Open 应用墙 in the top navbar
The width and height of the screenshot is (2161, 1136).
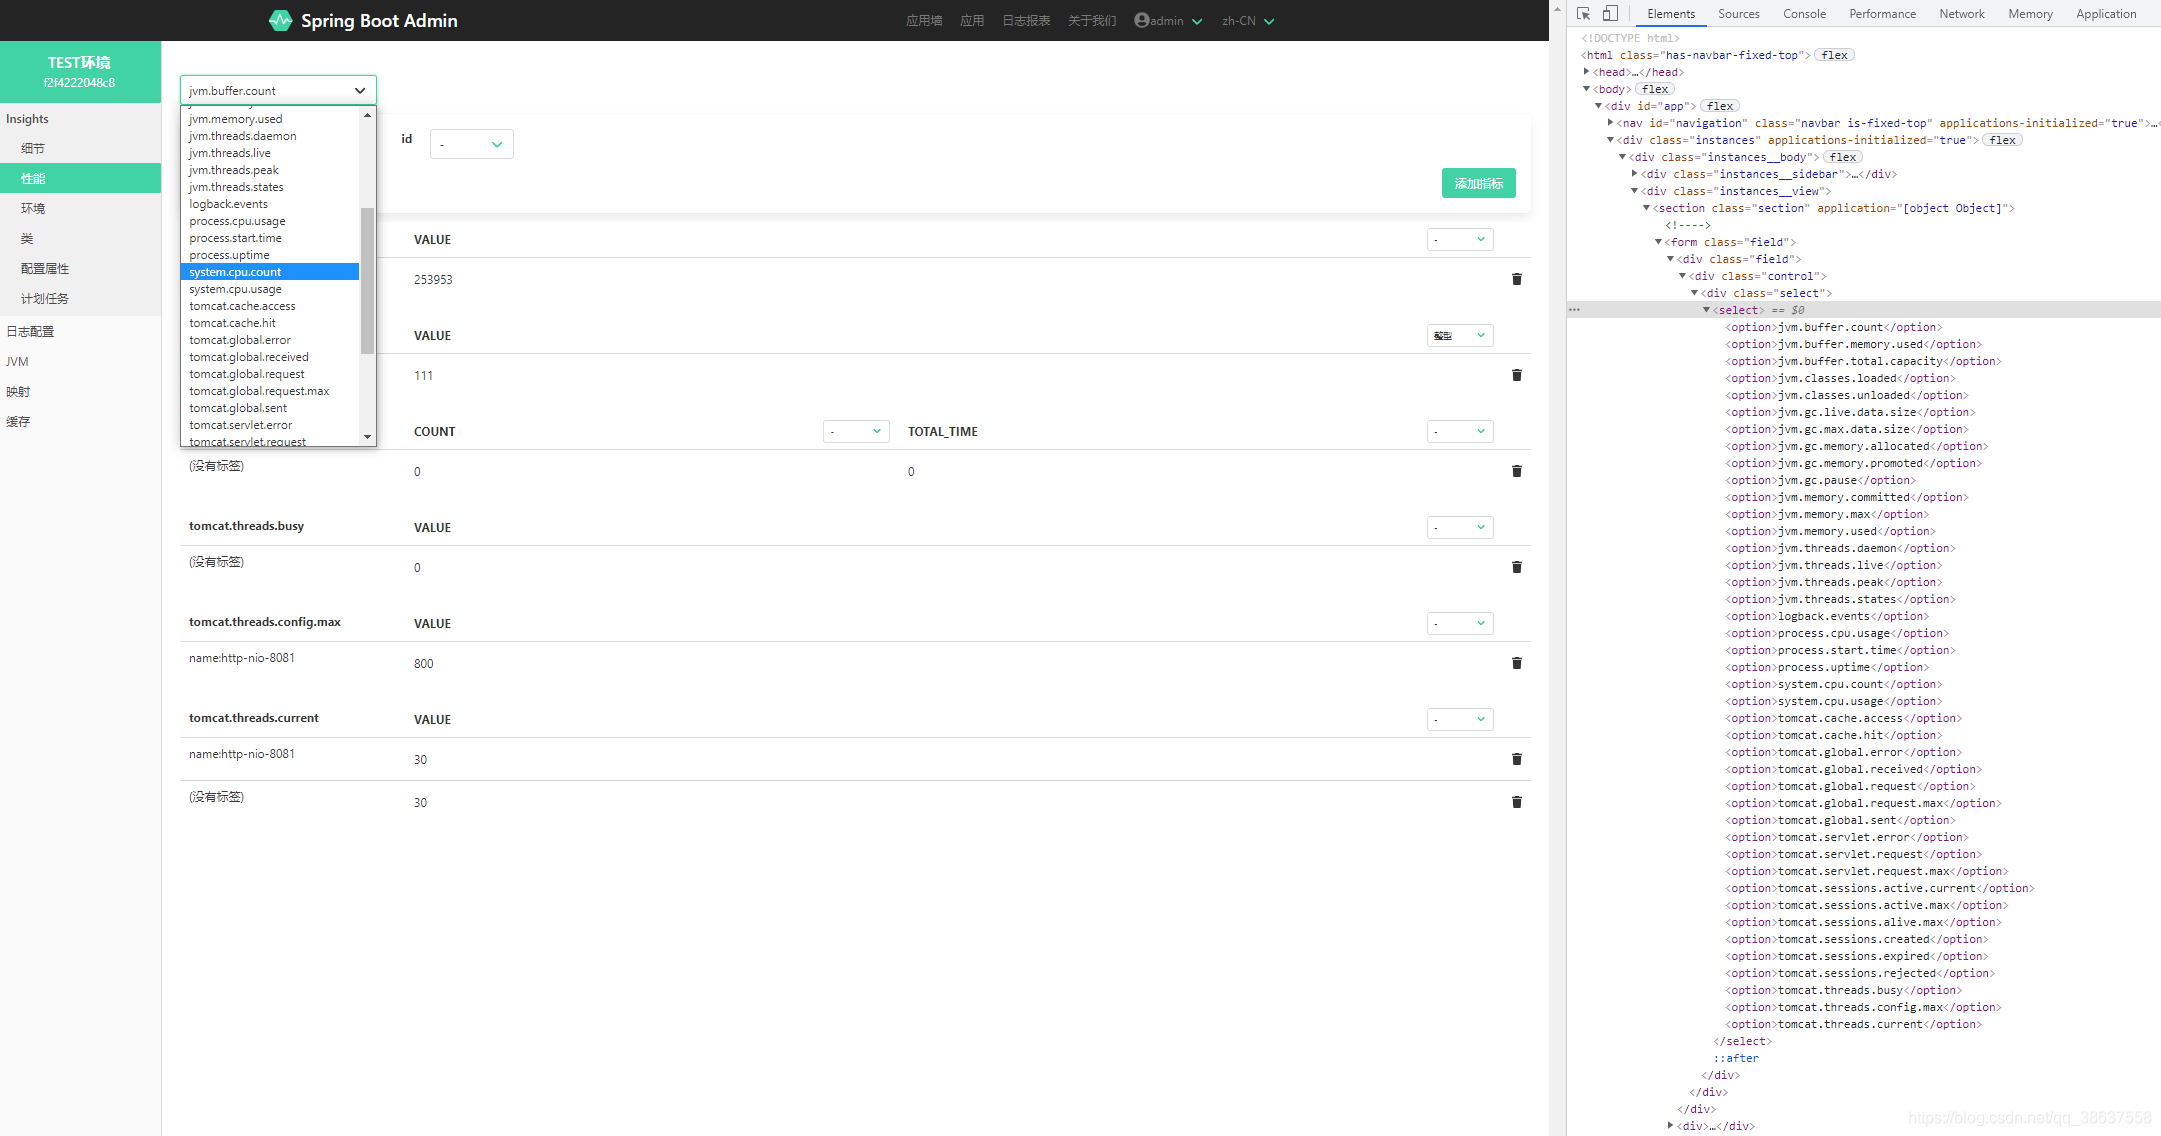[x=924, y=20]
